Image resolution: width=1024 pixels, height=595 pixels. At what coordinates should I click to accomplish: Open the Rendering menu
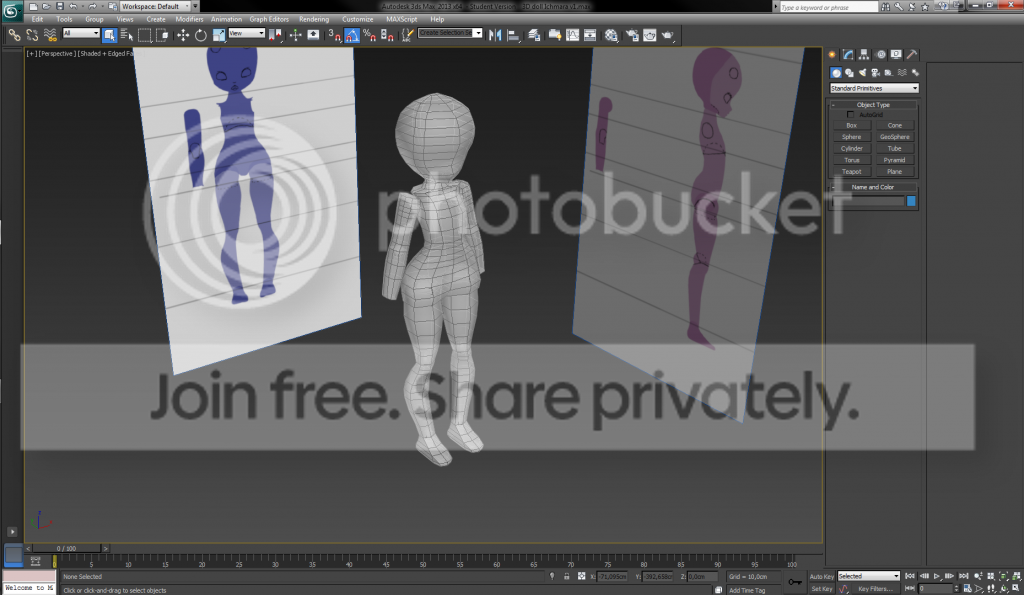tap(314, 19)
